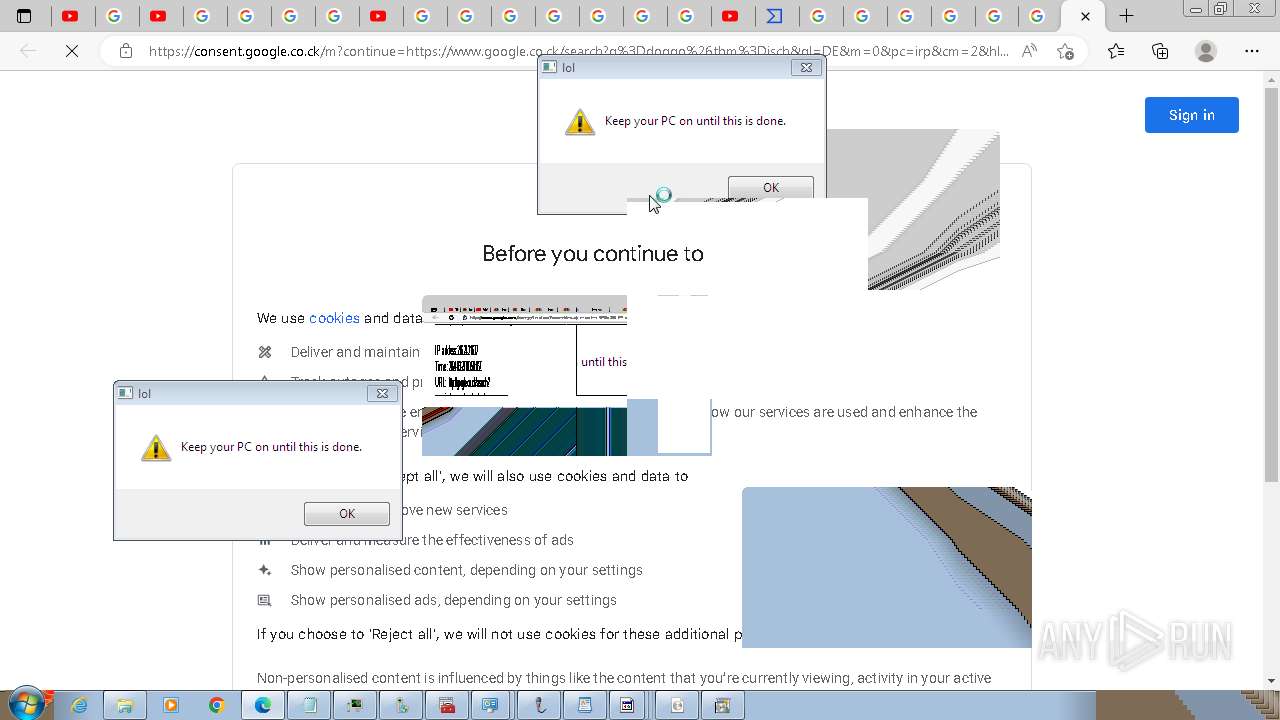Launch Google Chrome from the taskbar
The width and height of the screenshot is (1280, 720).
pos(217,706)
